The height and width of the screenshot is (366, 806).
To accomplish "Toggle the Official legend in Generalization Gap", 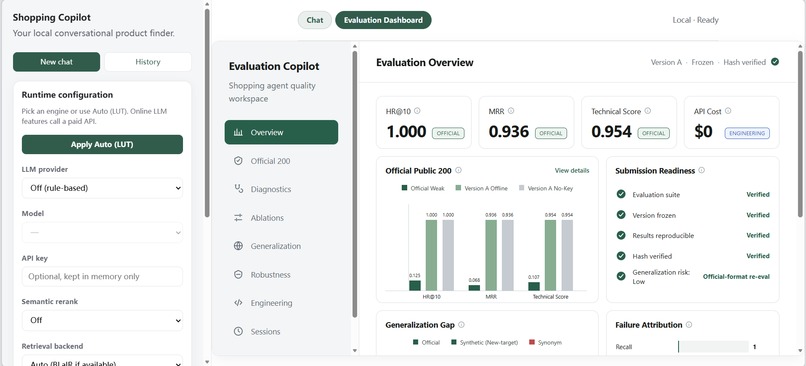I will pyautogui.click(x=415, y=342).
